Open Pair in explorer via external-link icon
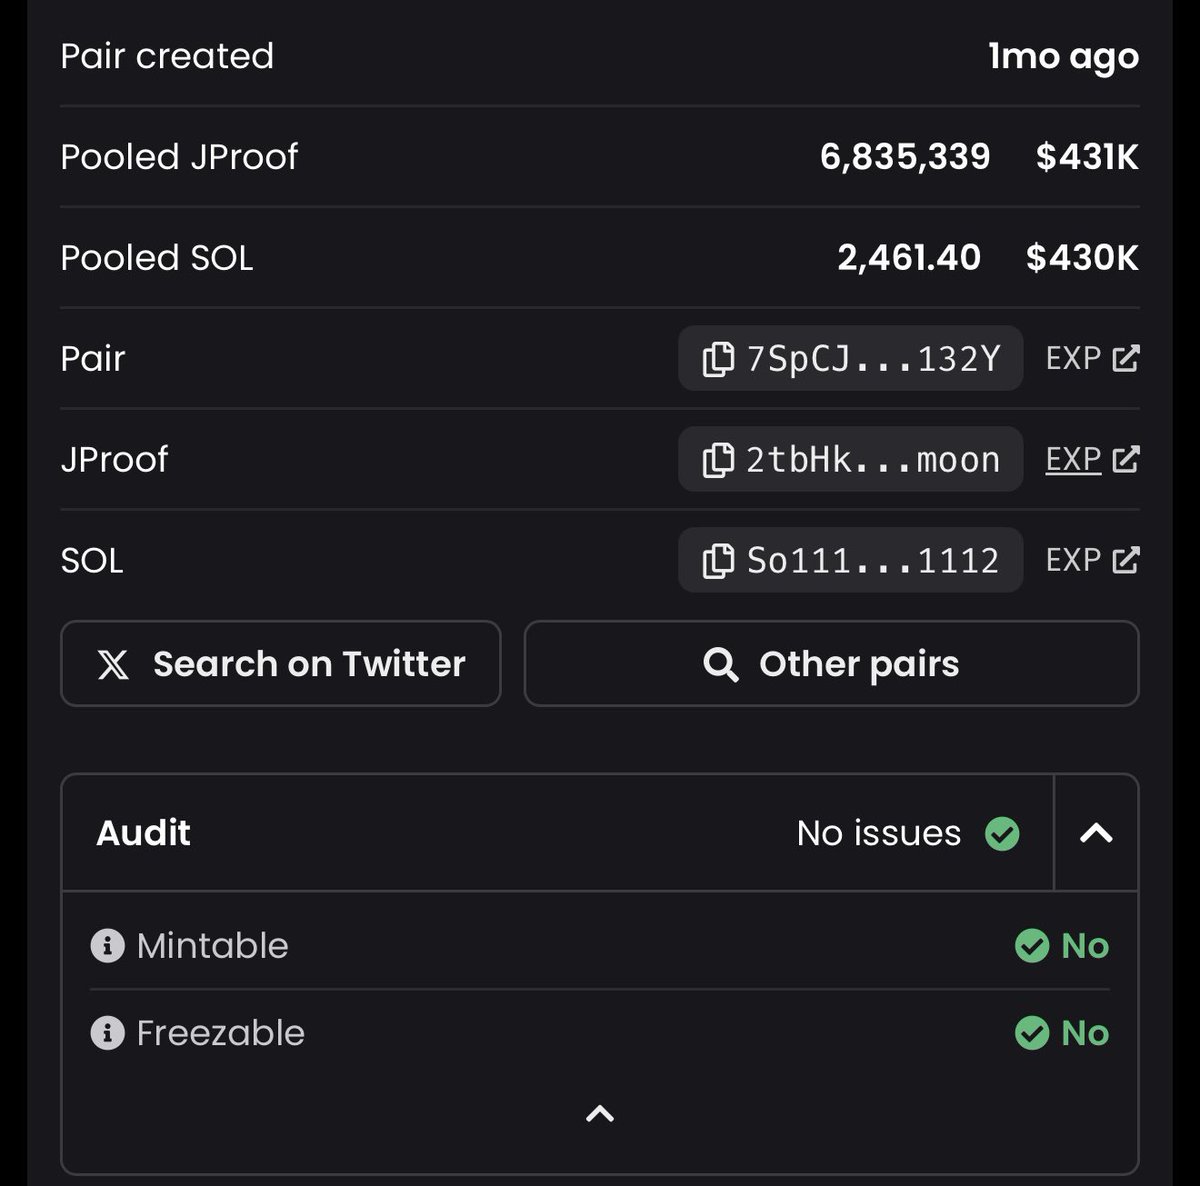1200x1186 pixels. [x=1126, y=358]
